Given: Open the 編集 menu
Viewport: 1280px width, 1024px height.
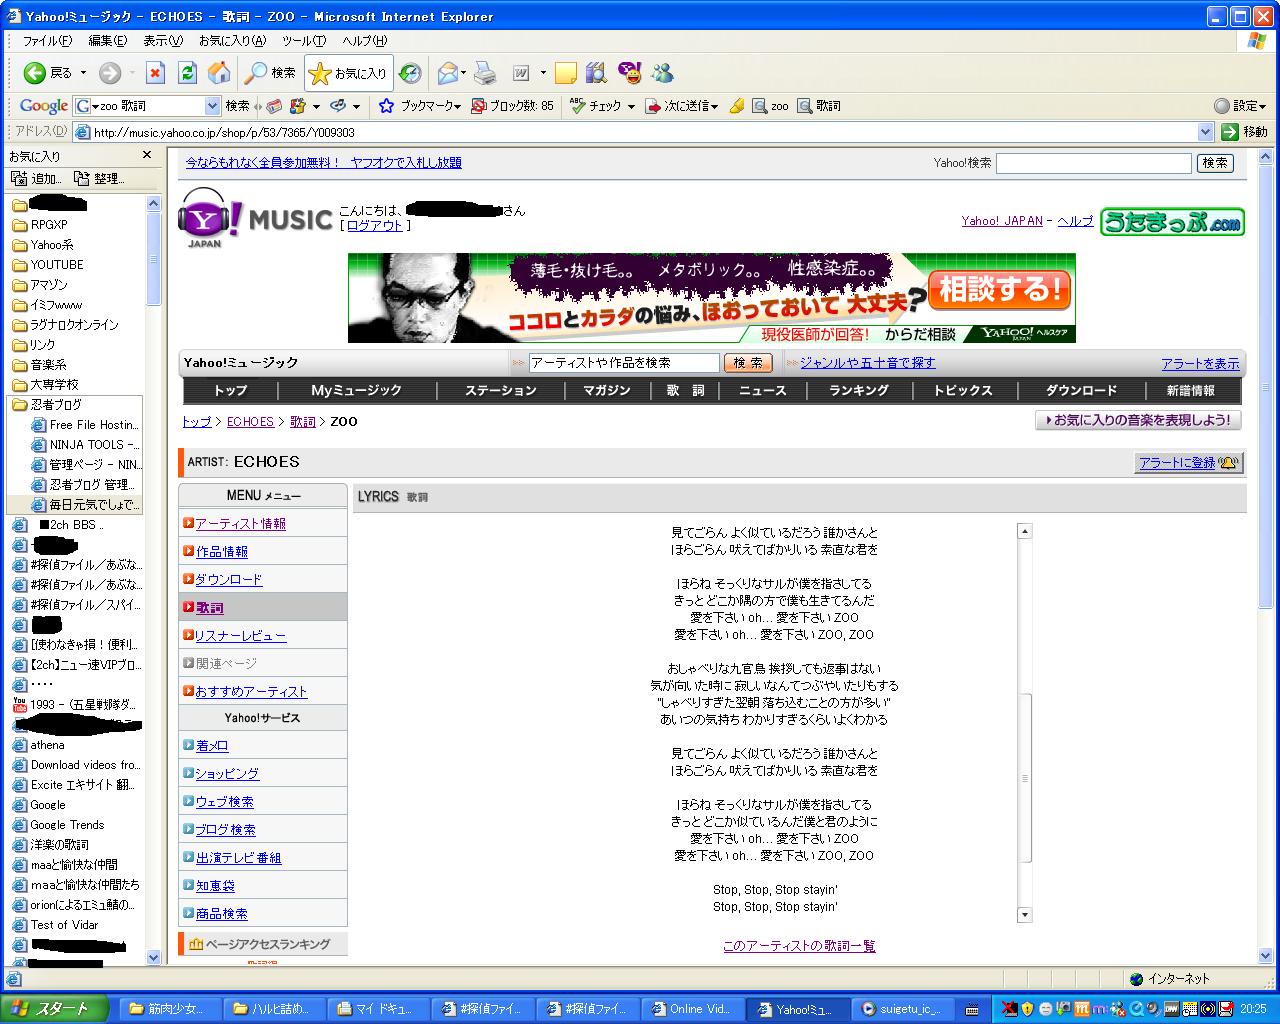Looking at the screenshot, I should 108,41.
